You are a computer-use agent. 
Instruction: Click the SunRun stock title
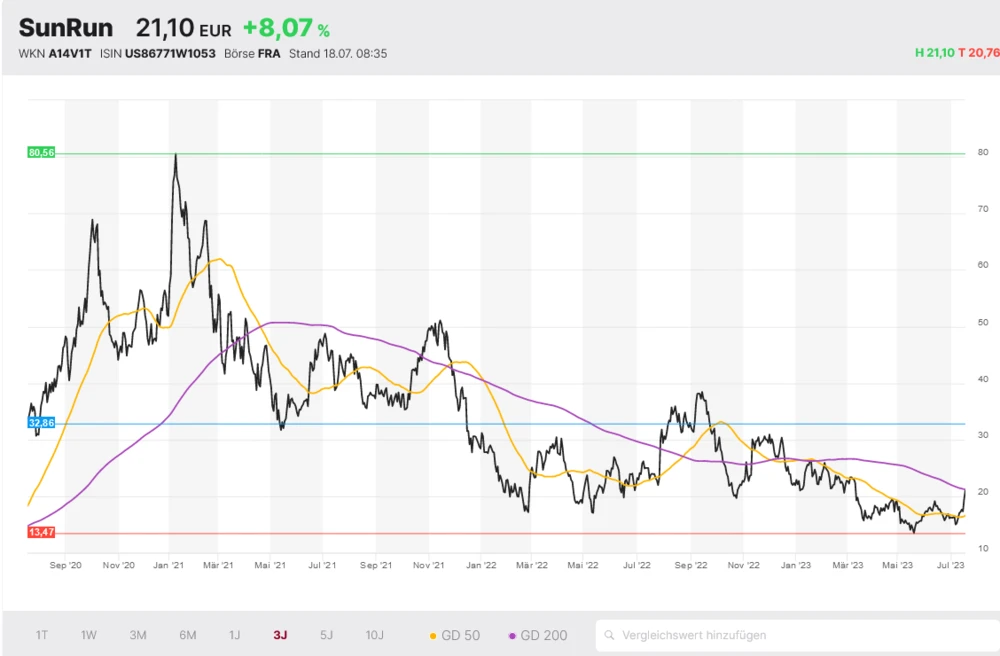point(66,28)
